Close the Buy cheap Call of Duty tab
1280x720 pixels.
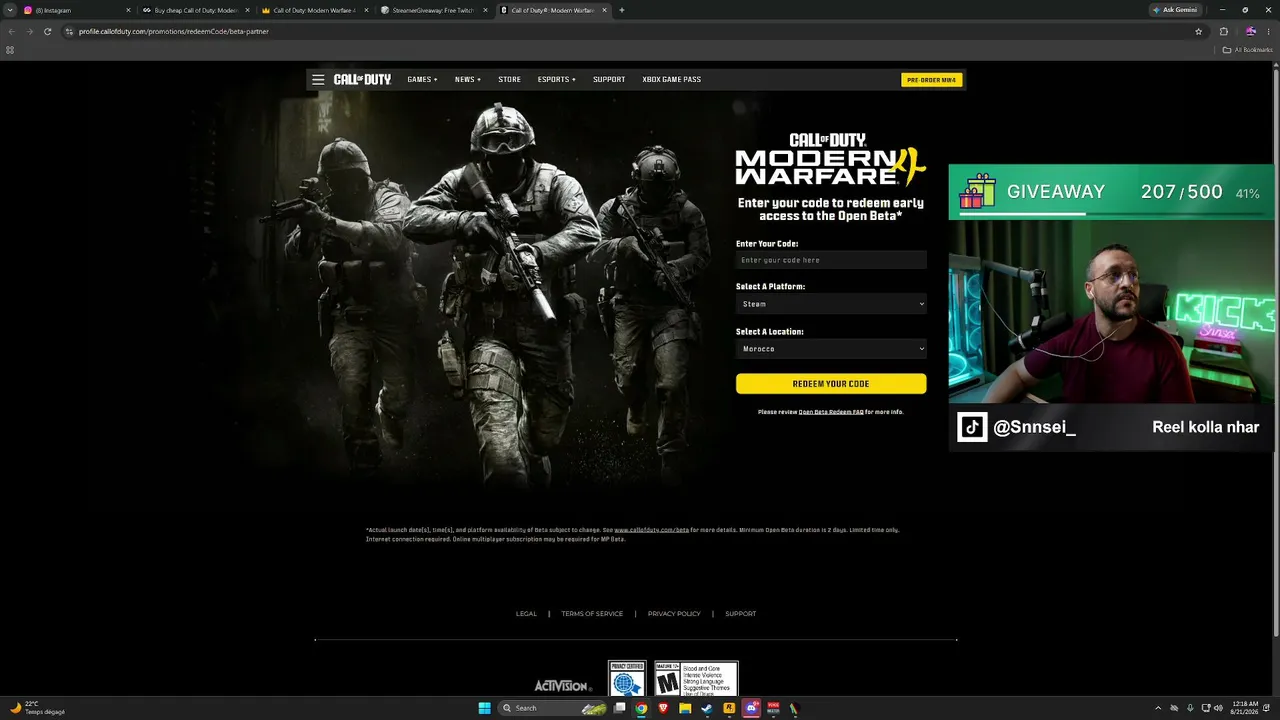[247, 10]
